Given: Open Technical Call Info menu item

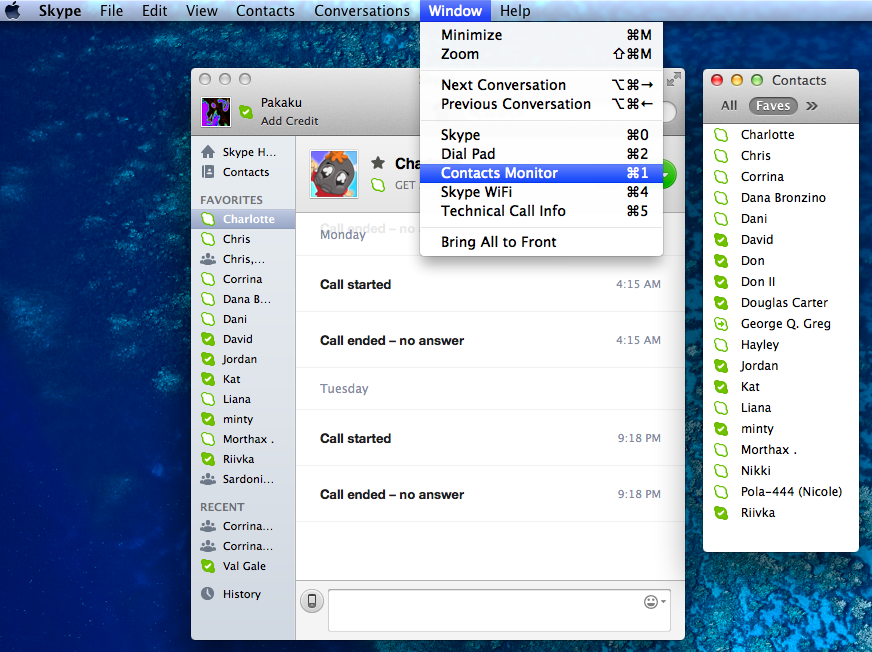Looking at the screenshot, I should tap(541, 211).
